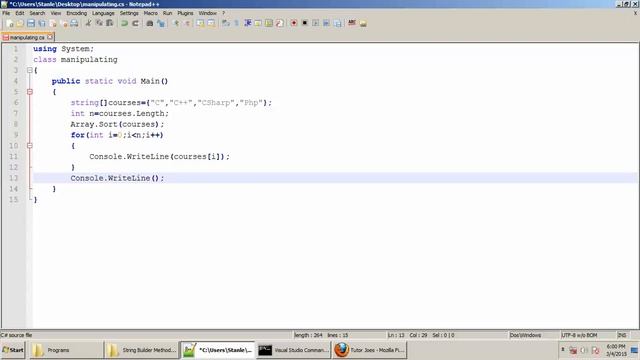Image resolution: width=640 pixels, height=360 pixels.
Task: Click the Save Recorded Macro icon
Action: pos(338,23)
